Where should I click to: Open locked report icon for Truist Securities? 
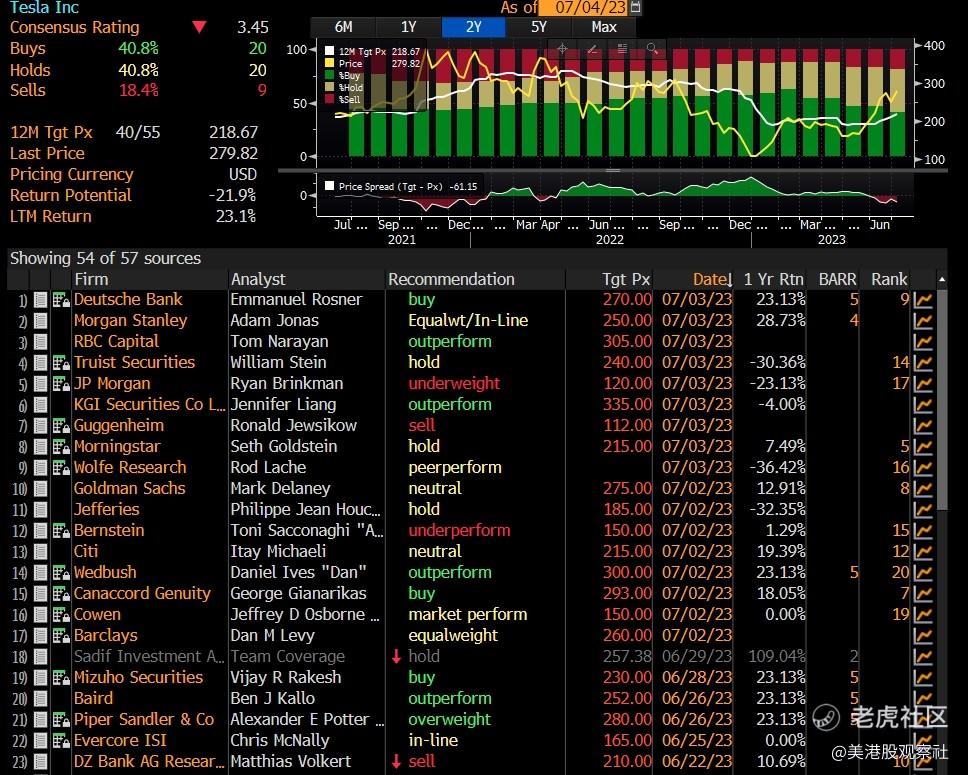pos(60,363)
